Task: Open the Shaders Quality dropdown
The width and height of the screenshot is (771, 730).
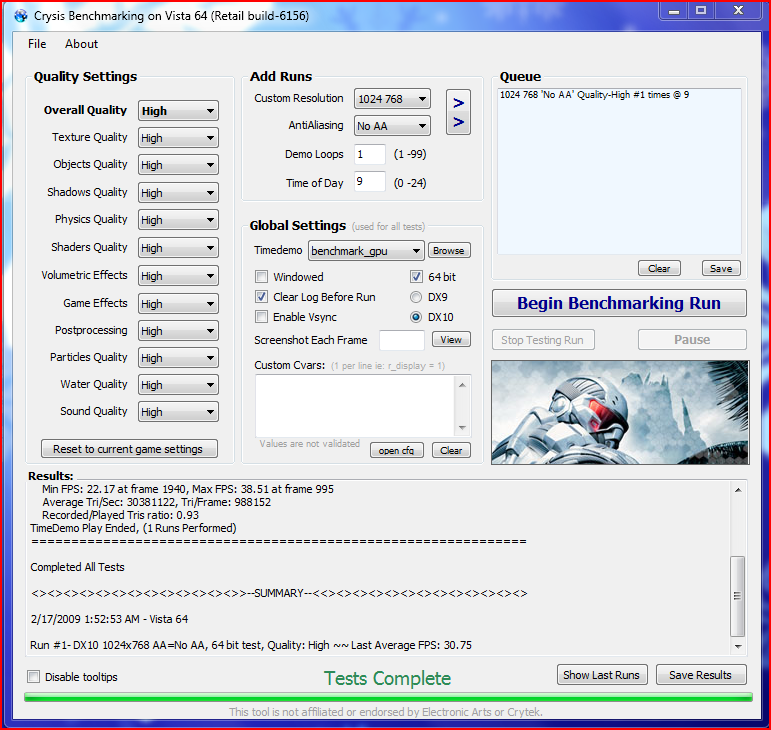Action: tap(178, 248)
